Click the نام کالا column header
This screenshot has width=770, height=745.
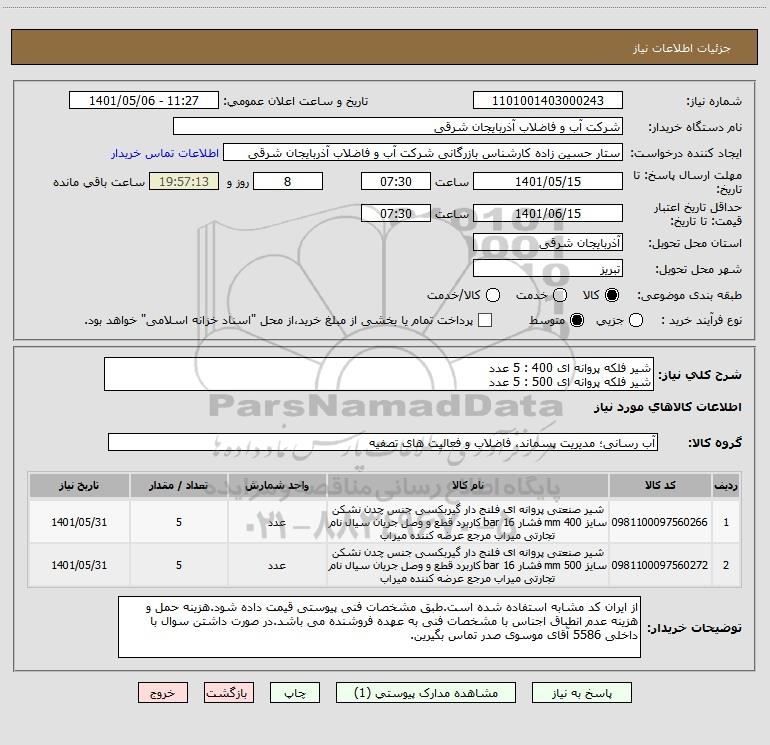[x=468, y=485]
